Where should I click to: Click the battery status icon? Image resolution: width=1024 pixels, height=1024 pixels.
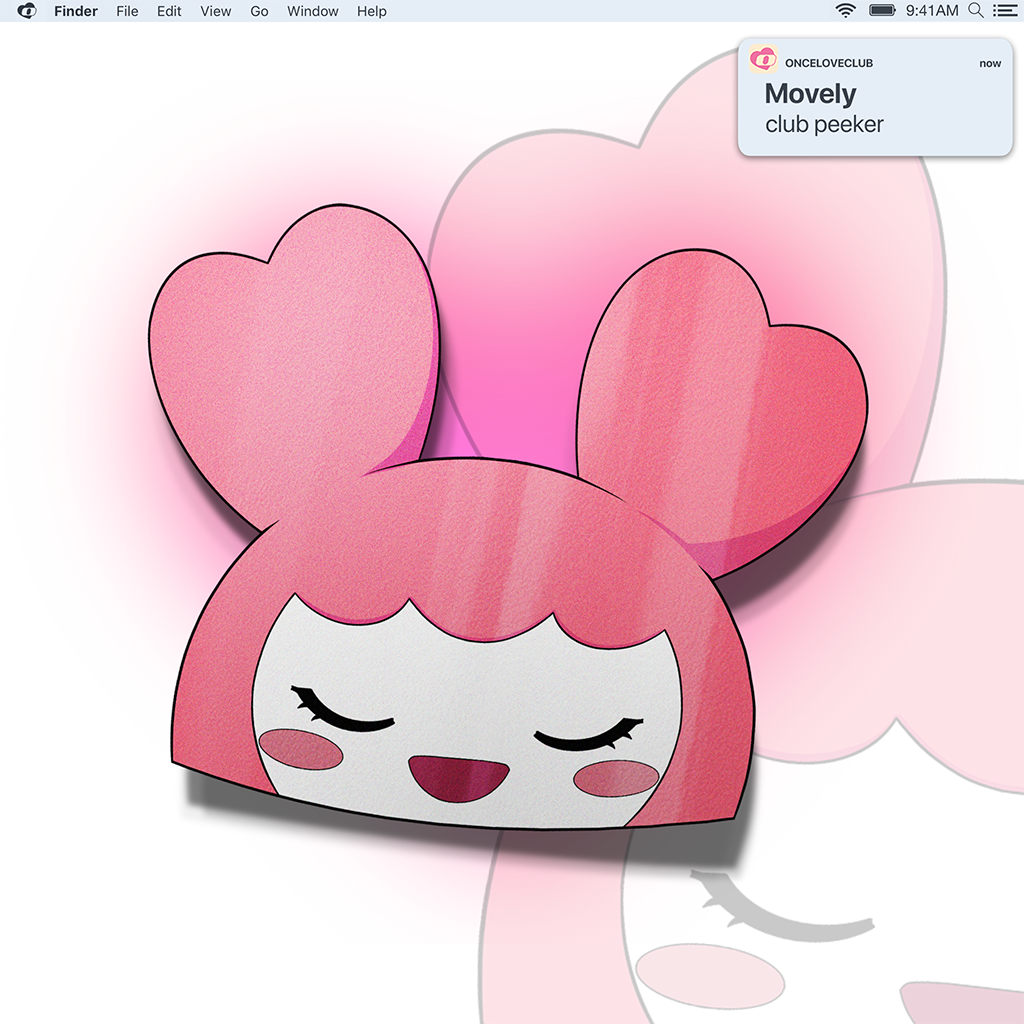(x=882, y=11)
